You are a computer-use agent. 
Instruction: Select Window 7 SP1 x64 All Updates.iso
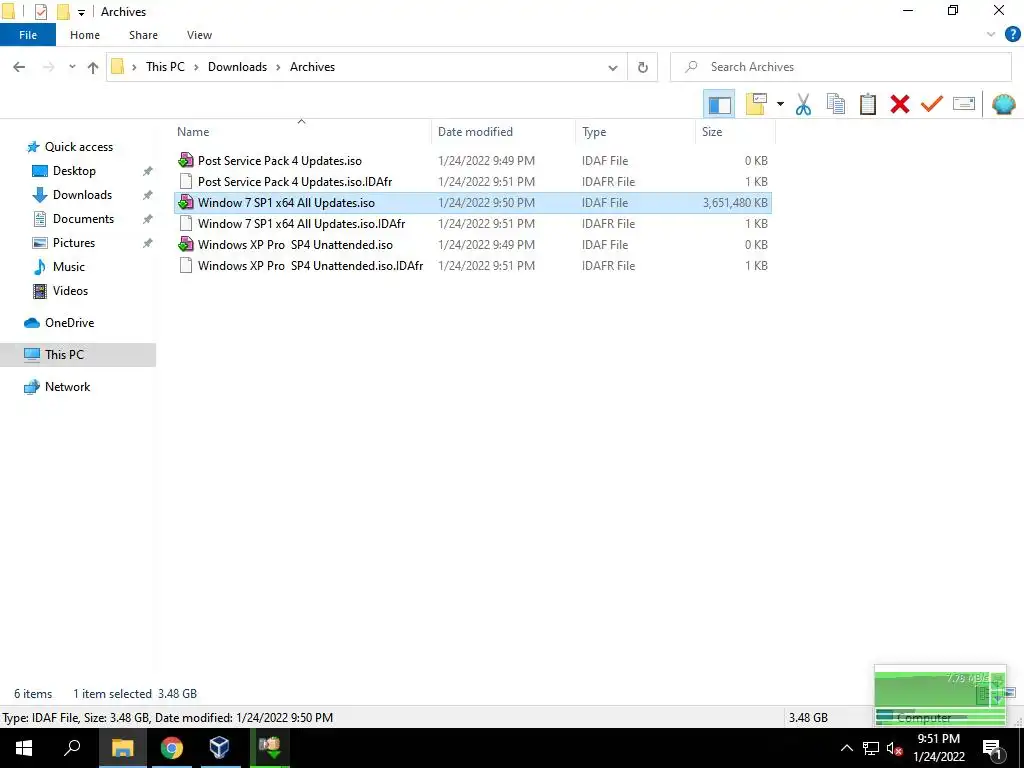(x=473, y=202)
